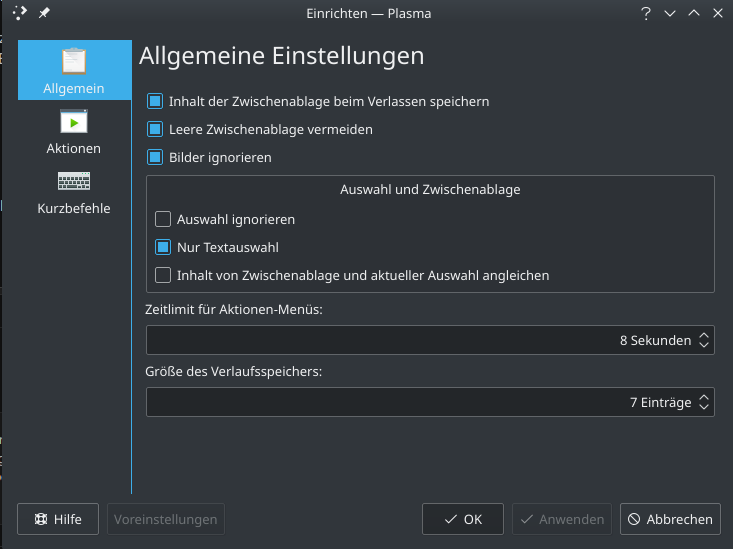Click the 'Größe des Verlaufsspeichers:' label

(x=234, y=372)
